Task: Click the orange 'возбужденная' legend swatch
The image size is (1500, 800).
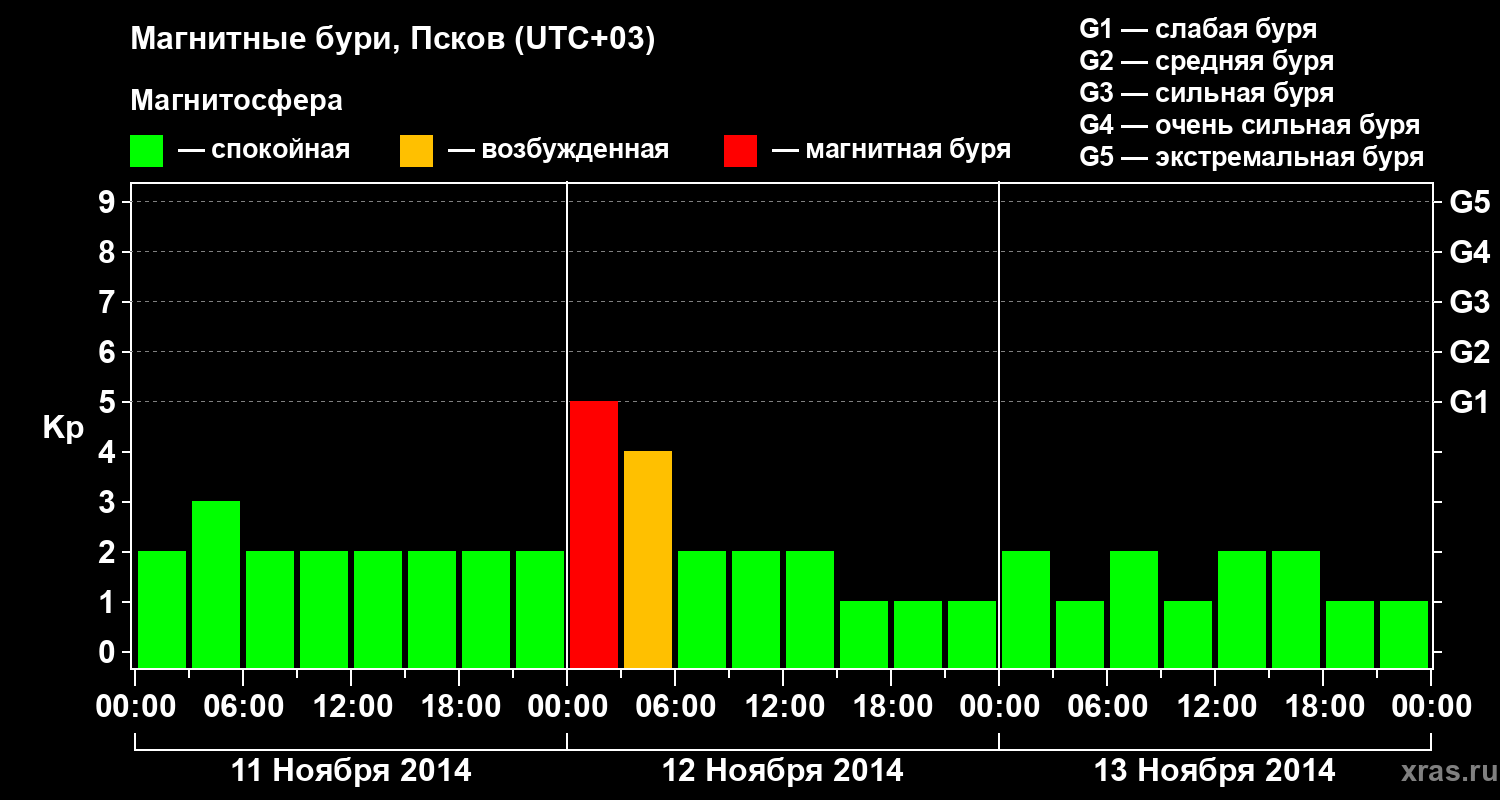Action: 416,151
